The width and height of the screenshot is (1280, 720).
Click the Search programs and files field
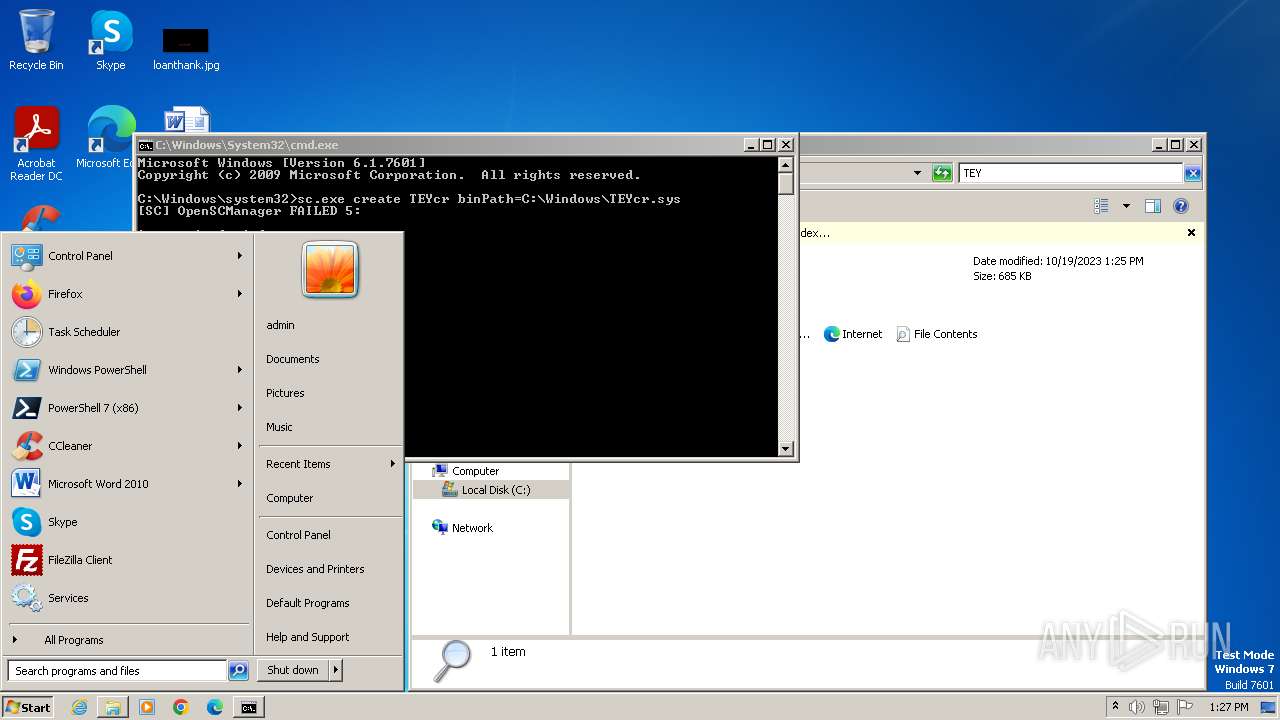117,671
